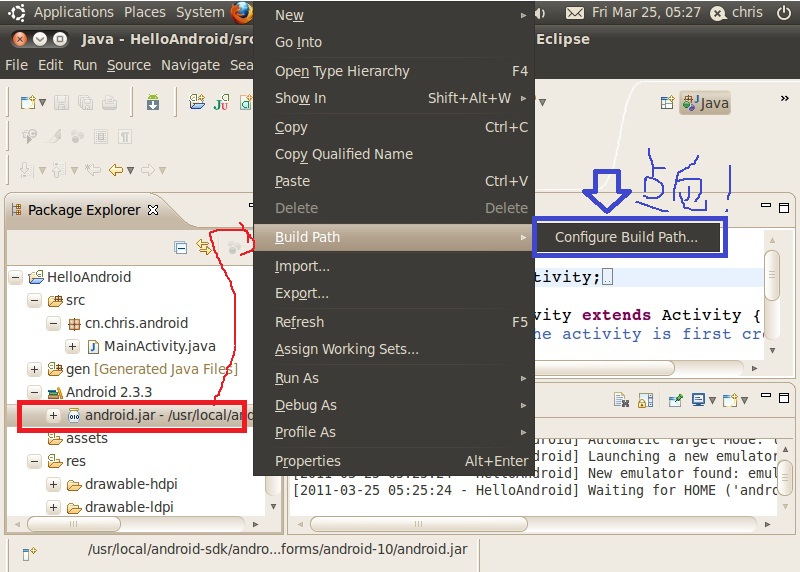The image size is (800, 572).
Task: Click Open Console icon
Action: 730,401
